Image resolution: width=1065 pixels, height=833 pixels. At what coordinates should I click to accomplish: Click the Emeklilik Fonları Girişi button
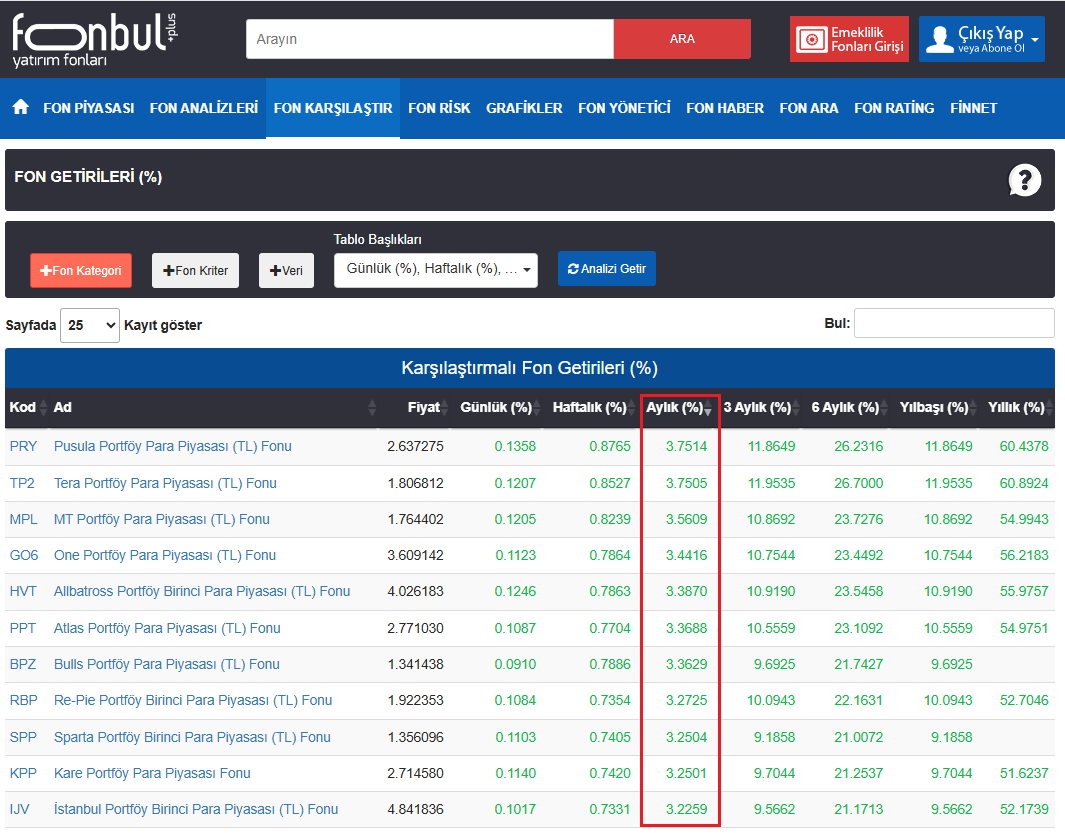pyautogui.click(x=849, y=39)
